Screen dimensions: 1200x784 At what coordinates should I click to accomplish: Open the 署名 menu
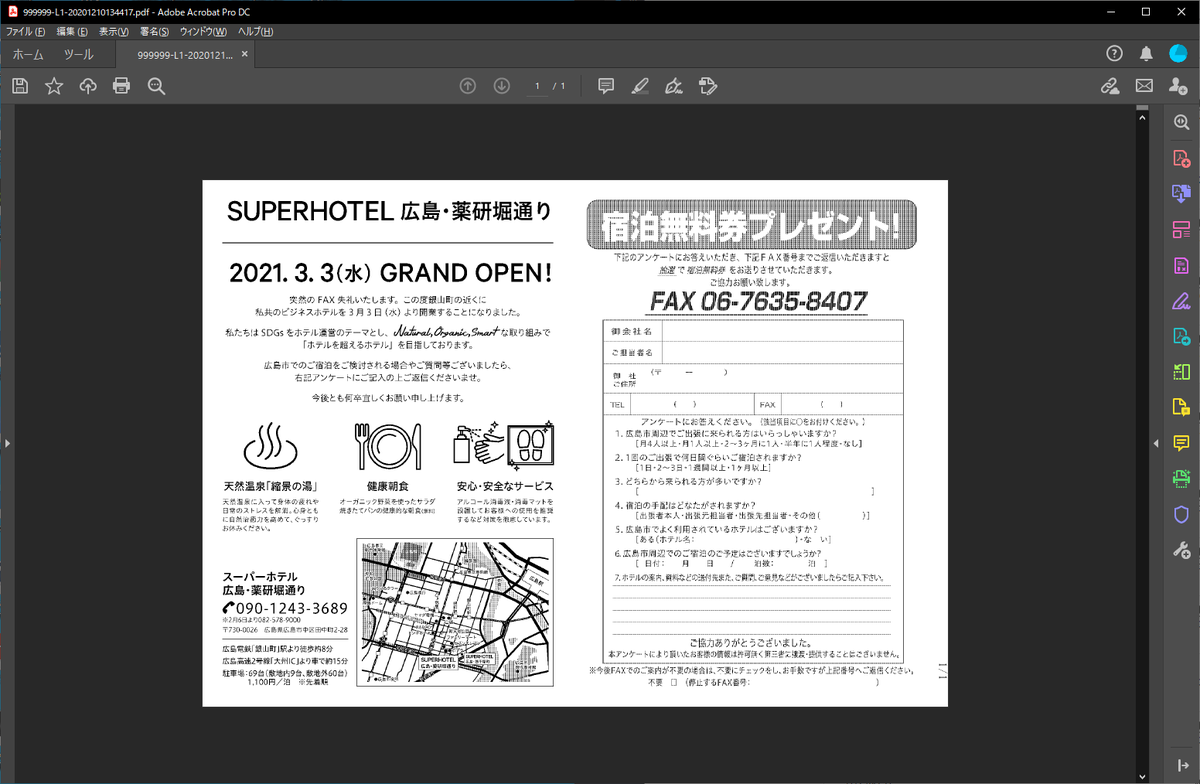(x=155, y=32)
